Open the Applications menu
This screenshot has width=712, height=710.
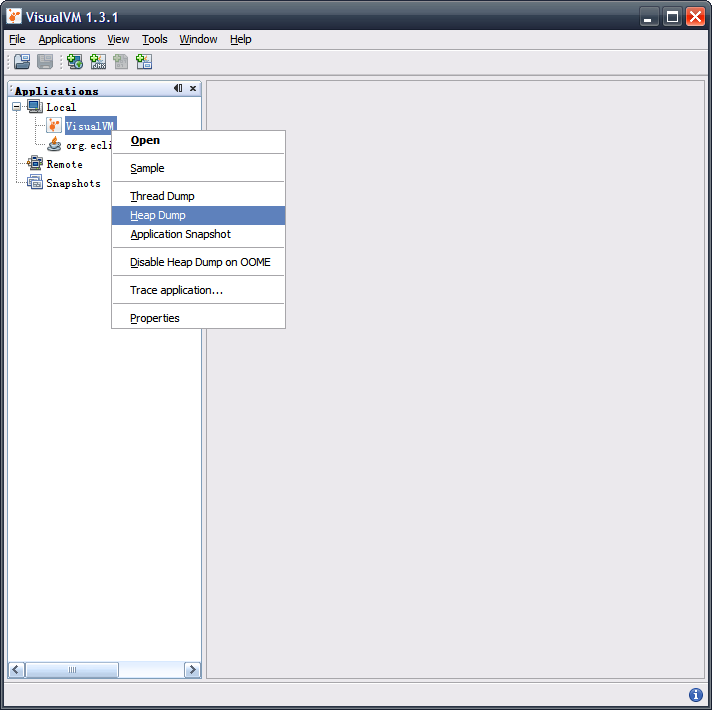[67, 39]
